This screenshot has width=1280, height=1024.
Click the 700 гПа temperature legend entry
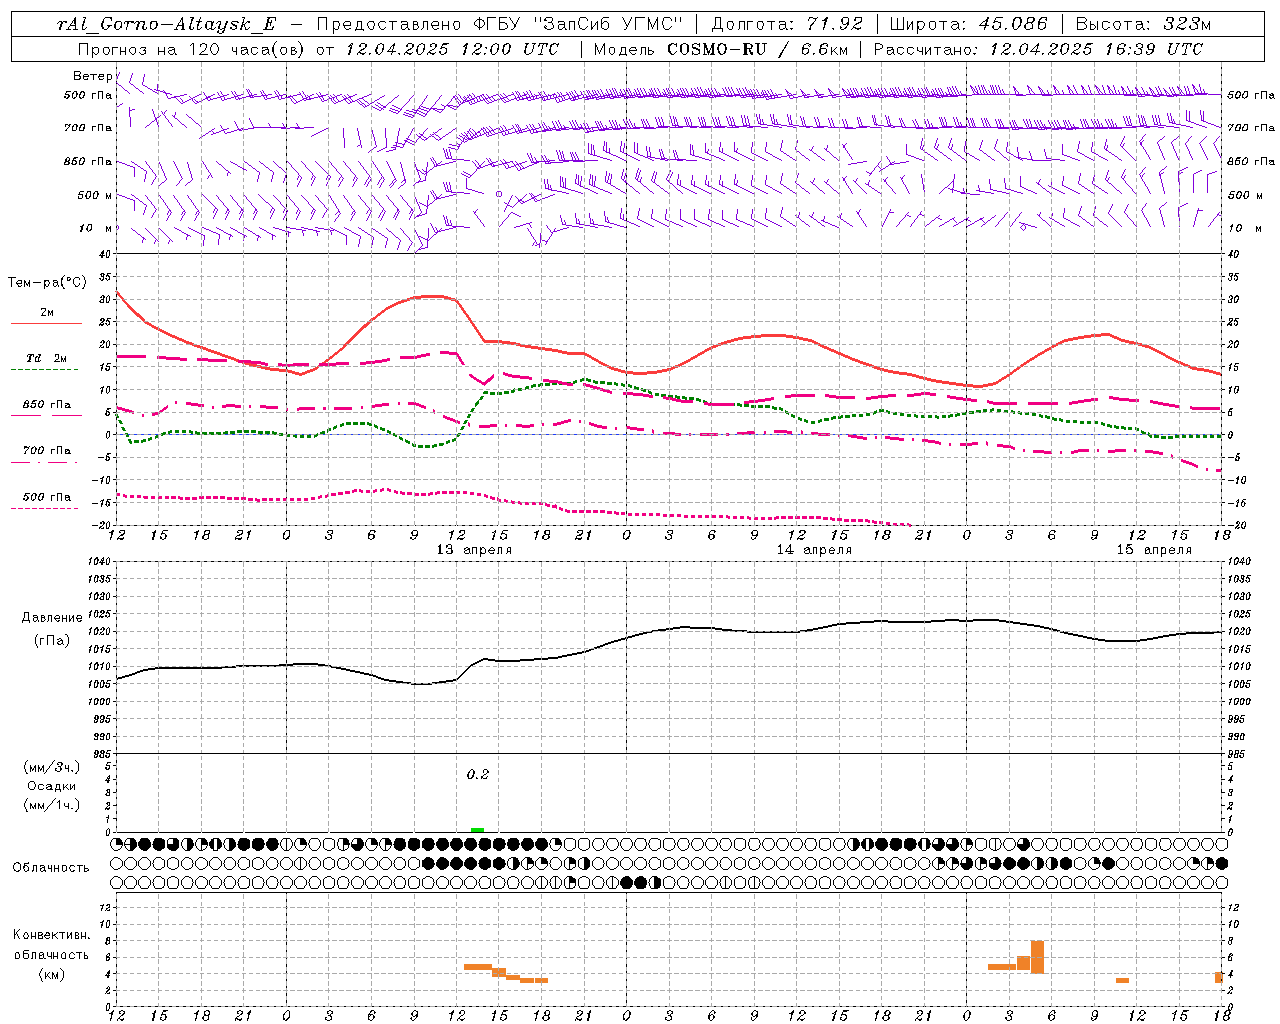(46, 453)
